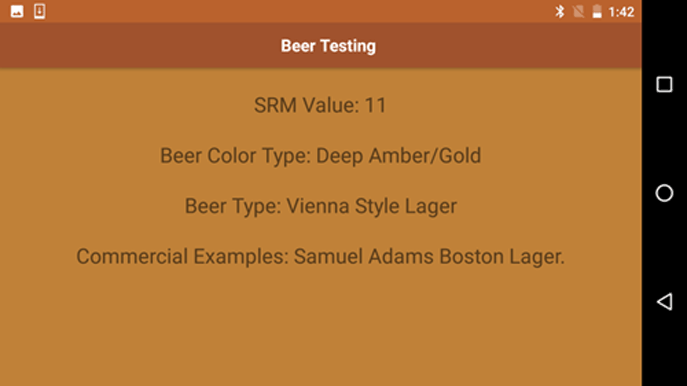The width and height of the screenshot is (687, 386).
Task: Tap the download notification icon in status bar
Action: pos(39,11)
